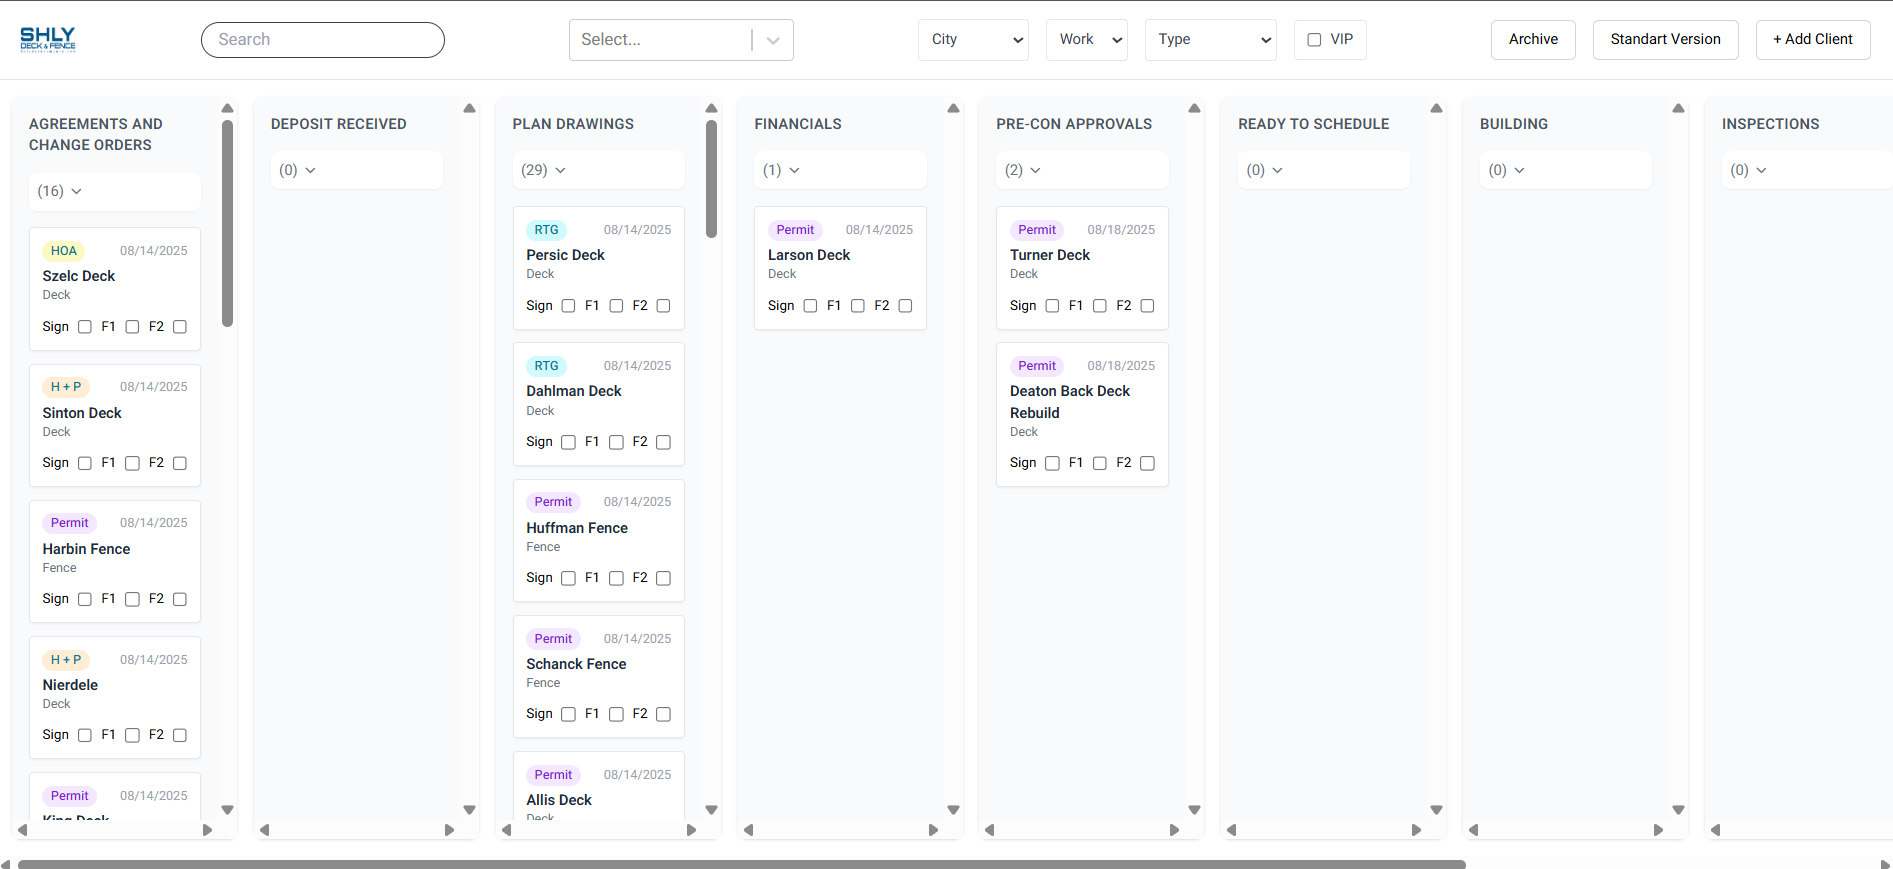This screenshot has height=869, width=1893.
Task: Click the up arrow of Building column
Action: [x=1678, y=108]
